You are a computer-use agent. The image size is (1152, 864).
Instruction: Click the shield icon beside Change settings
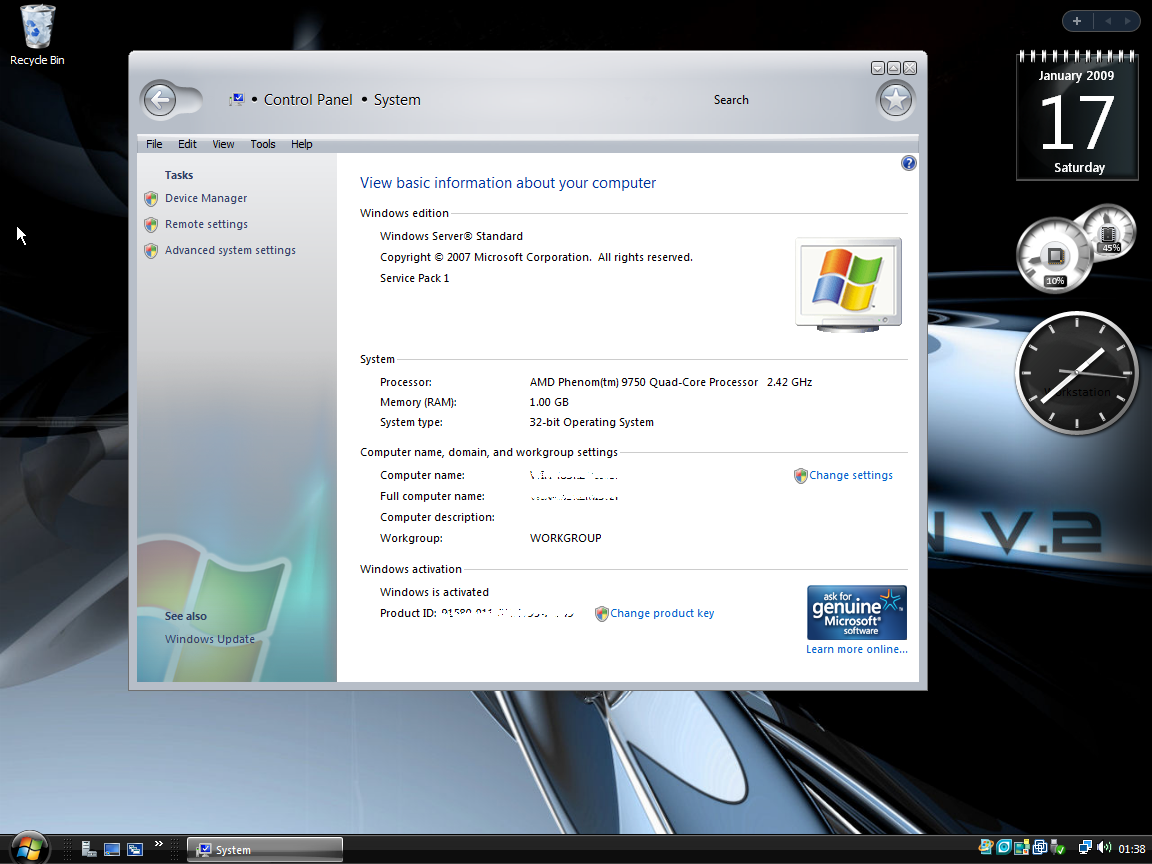click(801, 475)
